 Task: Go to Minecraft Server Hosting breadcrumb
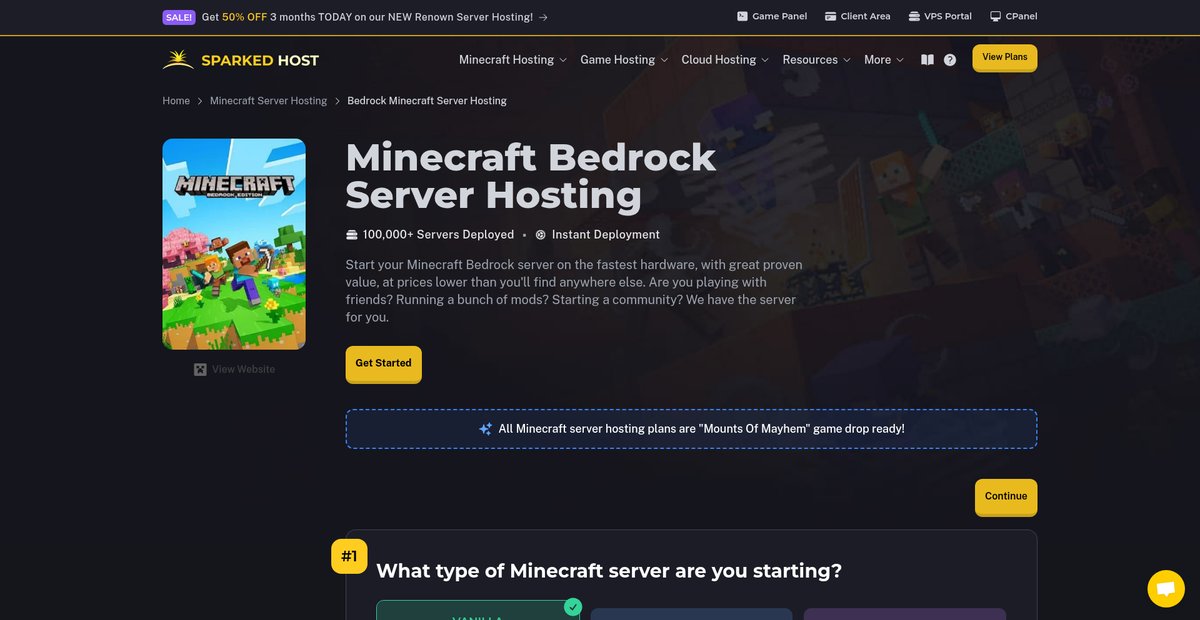268,101
